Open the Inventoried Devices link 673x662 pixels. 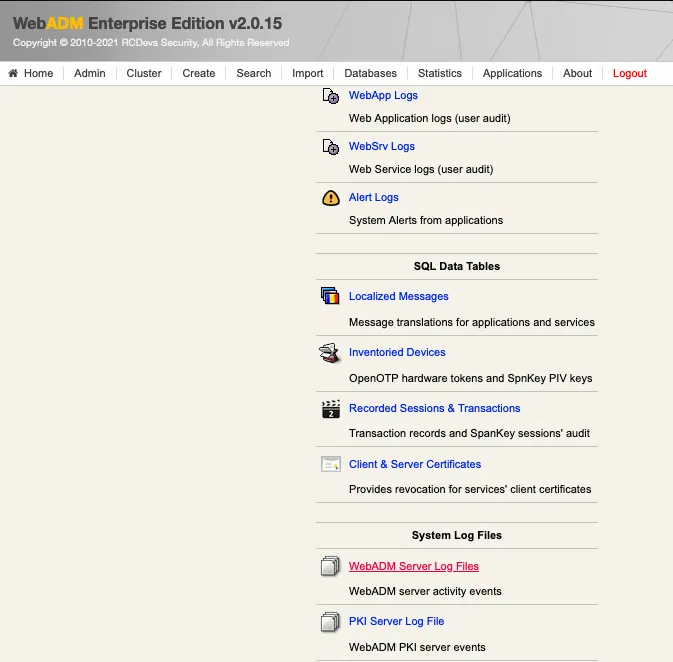(397, 352)
